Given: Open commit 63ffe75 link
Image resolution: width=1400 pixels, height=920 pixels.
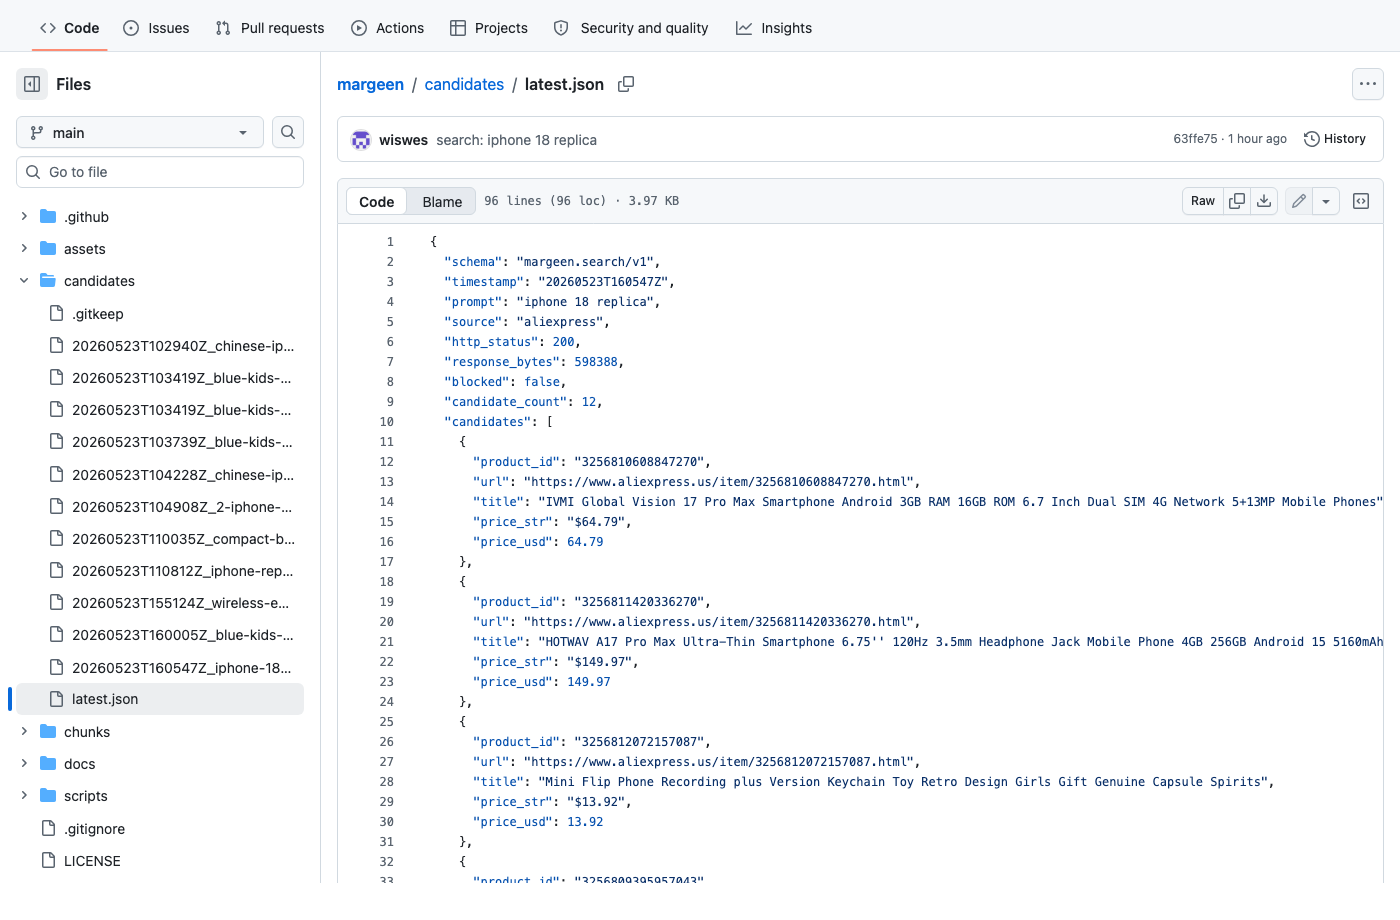Looking at the screenshot, I should [1195, 139].
